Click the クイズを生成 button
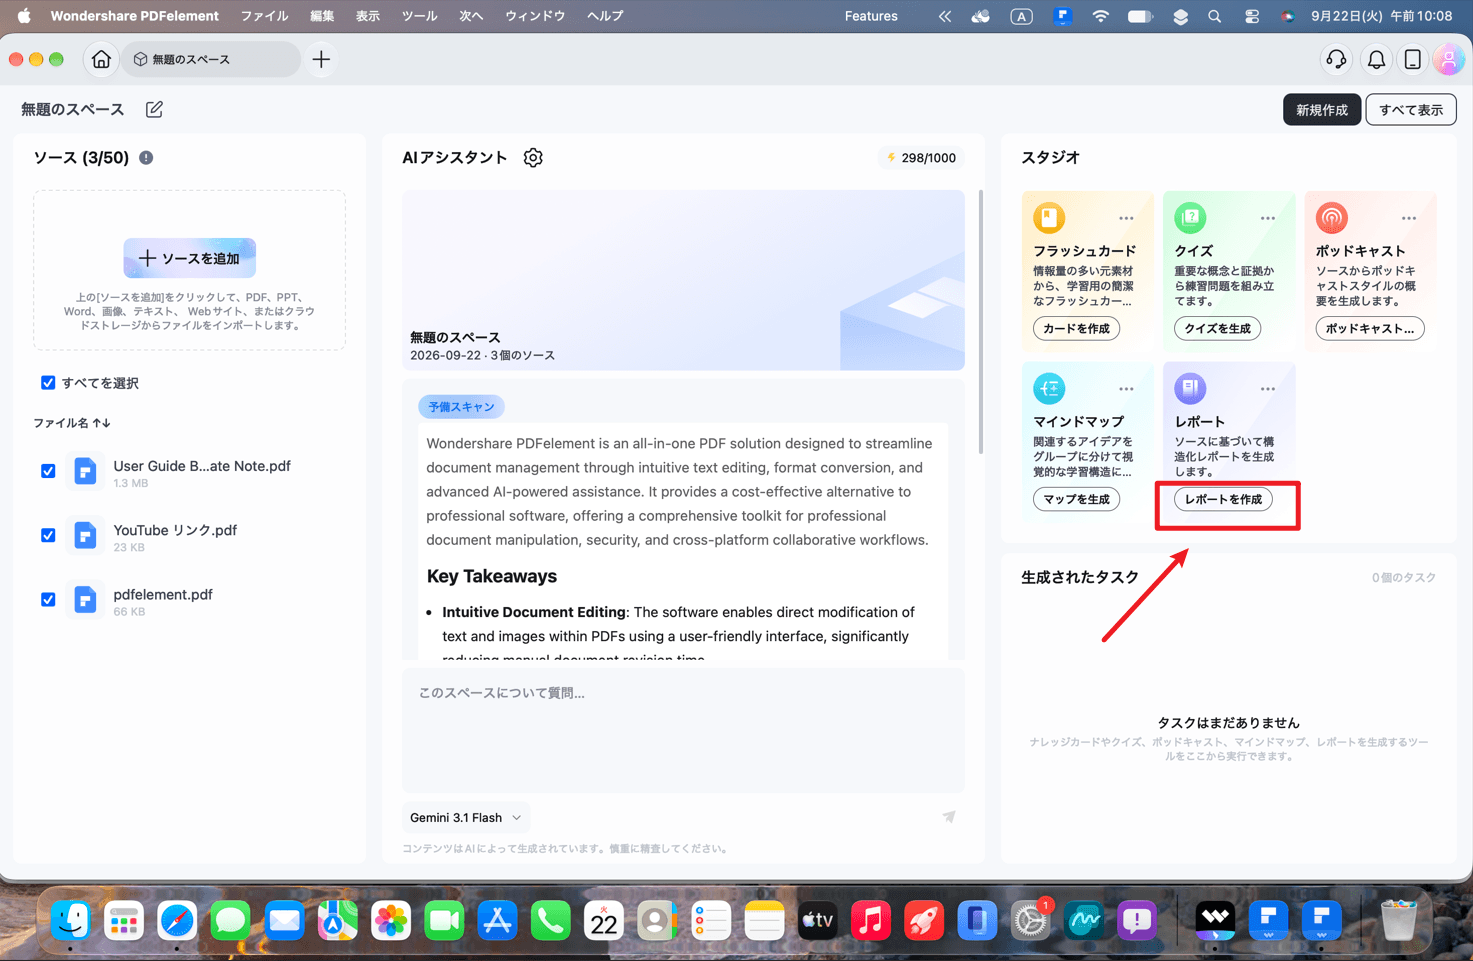 point(1217,328)
